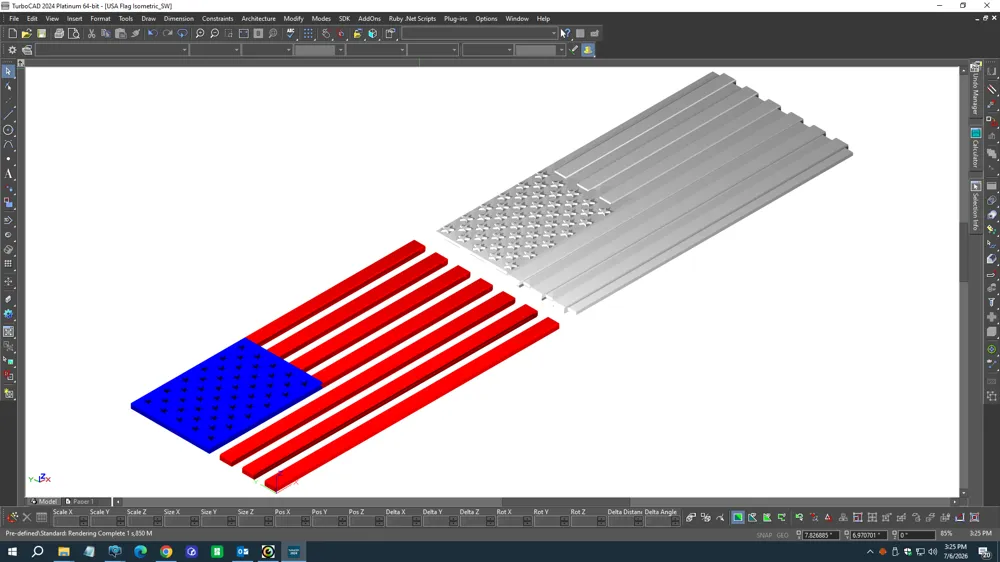The width and height of the screenshot is (1000, 562).
Task: Click the horizontal scrollbar below the canvas
Action: 536,502
